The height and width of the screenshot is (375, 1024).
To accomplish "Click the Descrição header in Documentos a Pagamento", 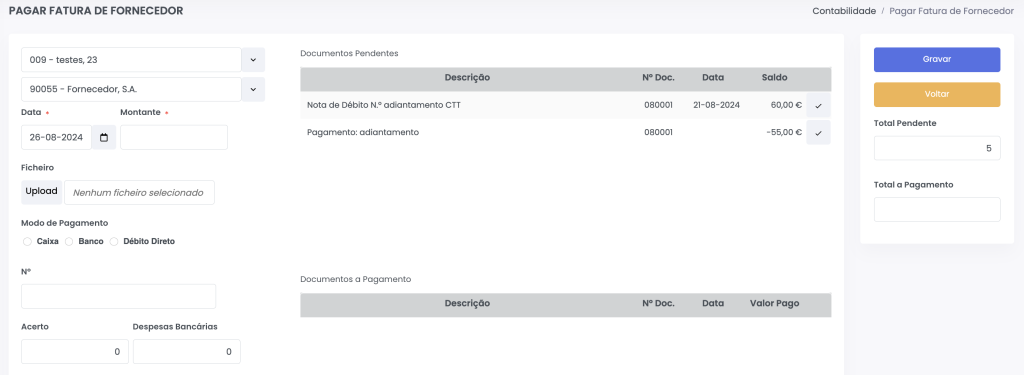I will tap(468, 304).
